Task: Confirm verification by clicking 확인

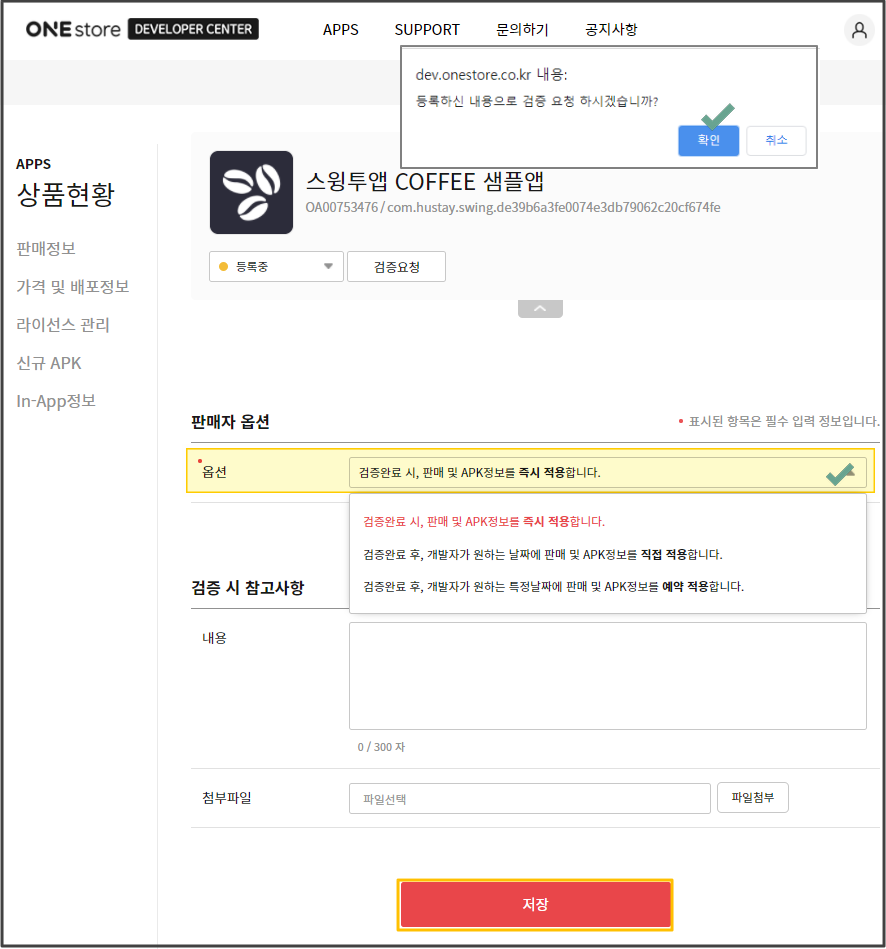Action: pos(708,140)
